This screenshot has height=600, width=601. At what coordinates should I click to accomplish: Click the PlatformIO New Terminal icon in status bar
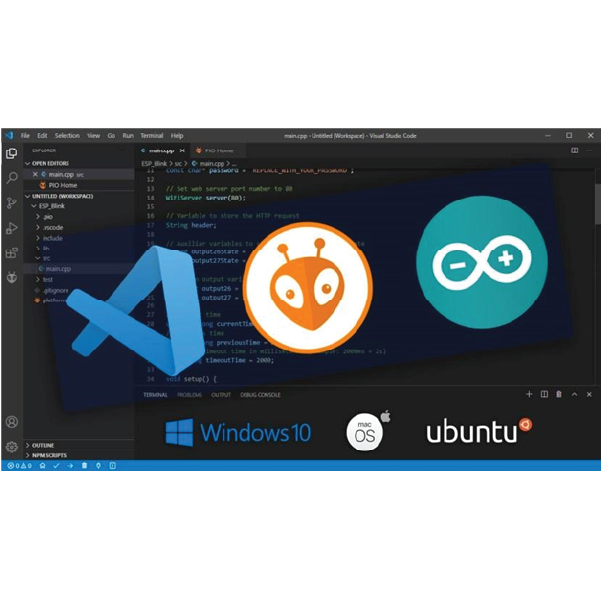click(113, 465)
